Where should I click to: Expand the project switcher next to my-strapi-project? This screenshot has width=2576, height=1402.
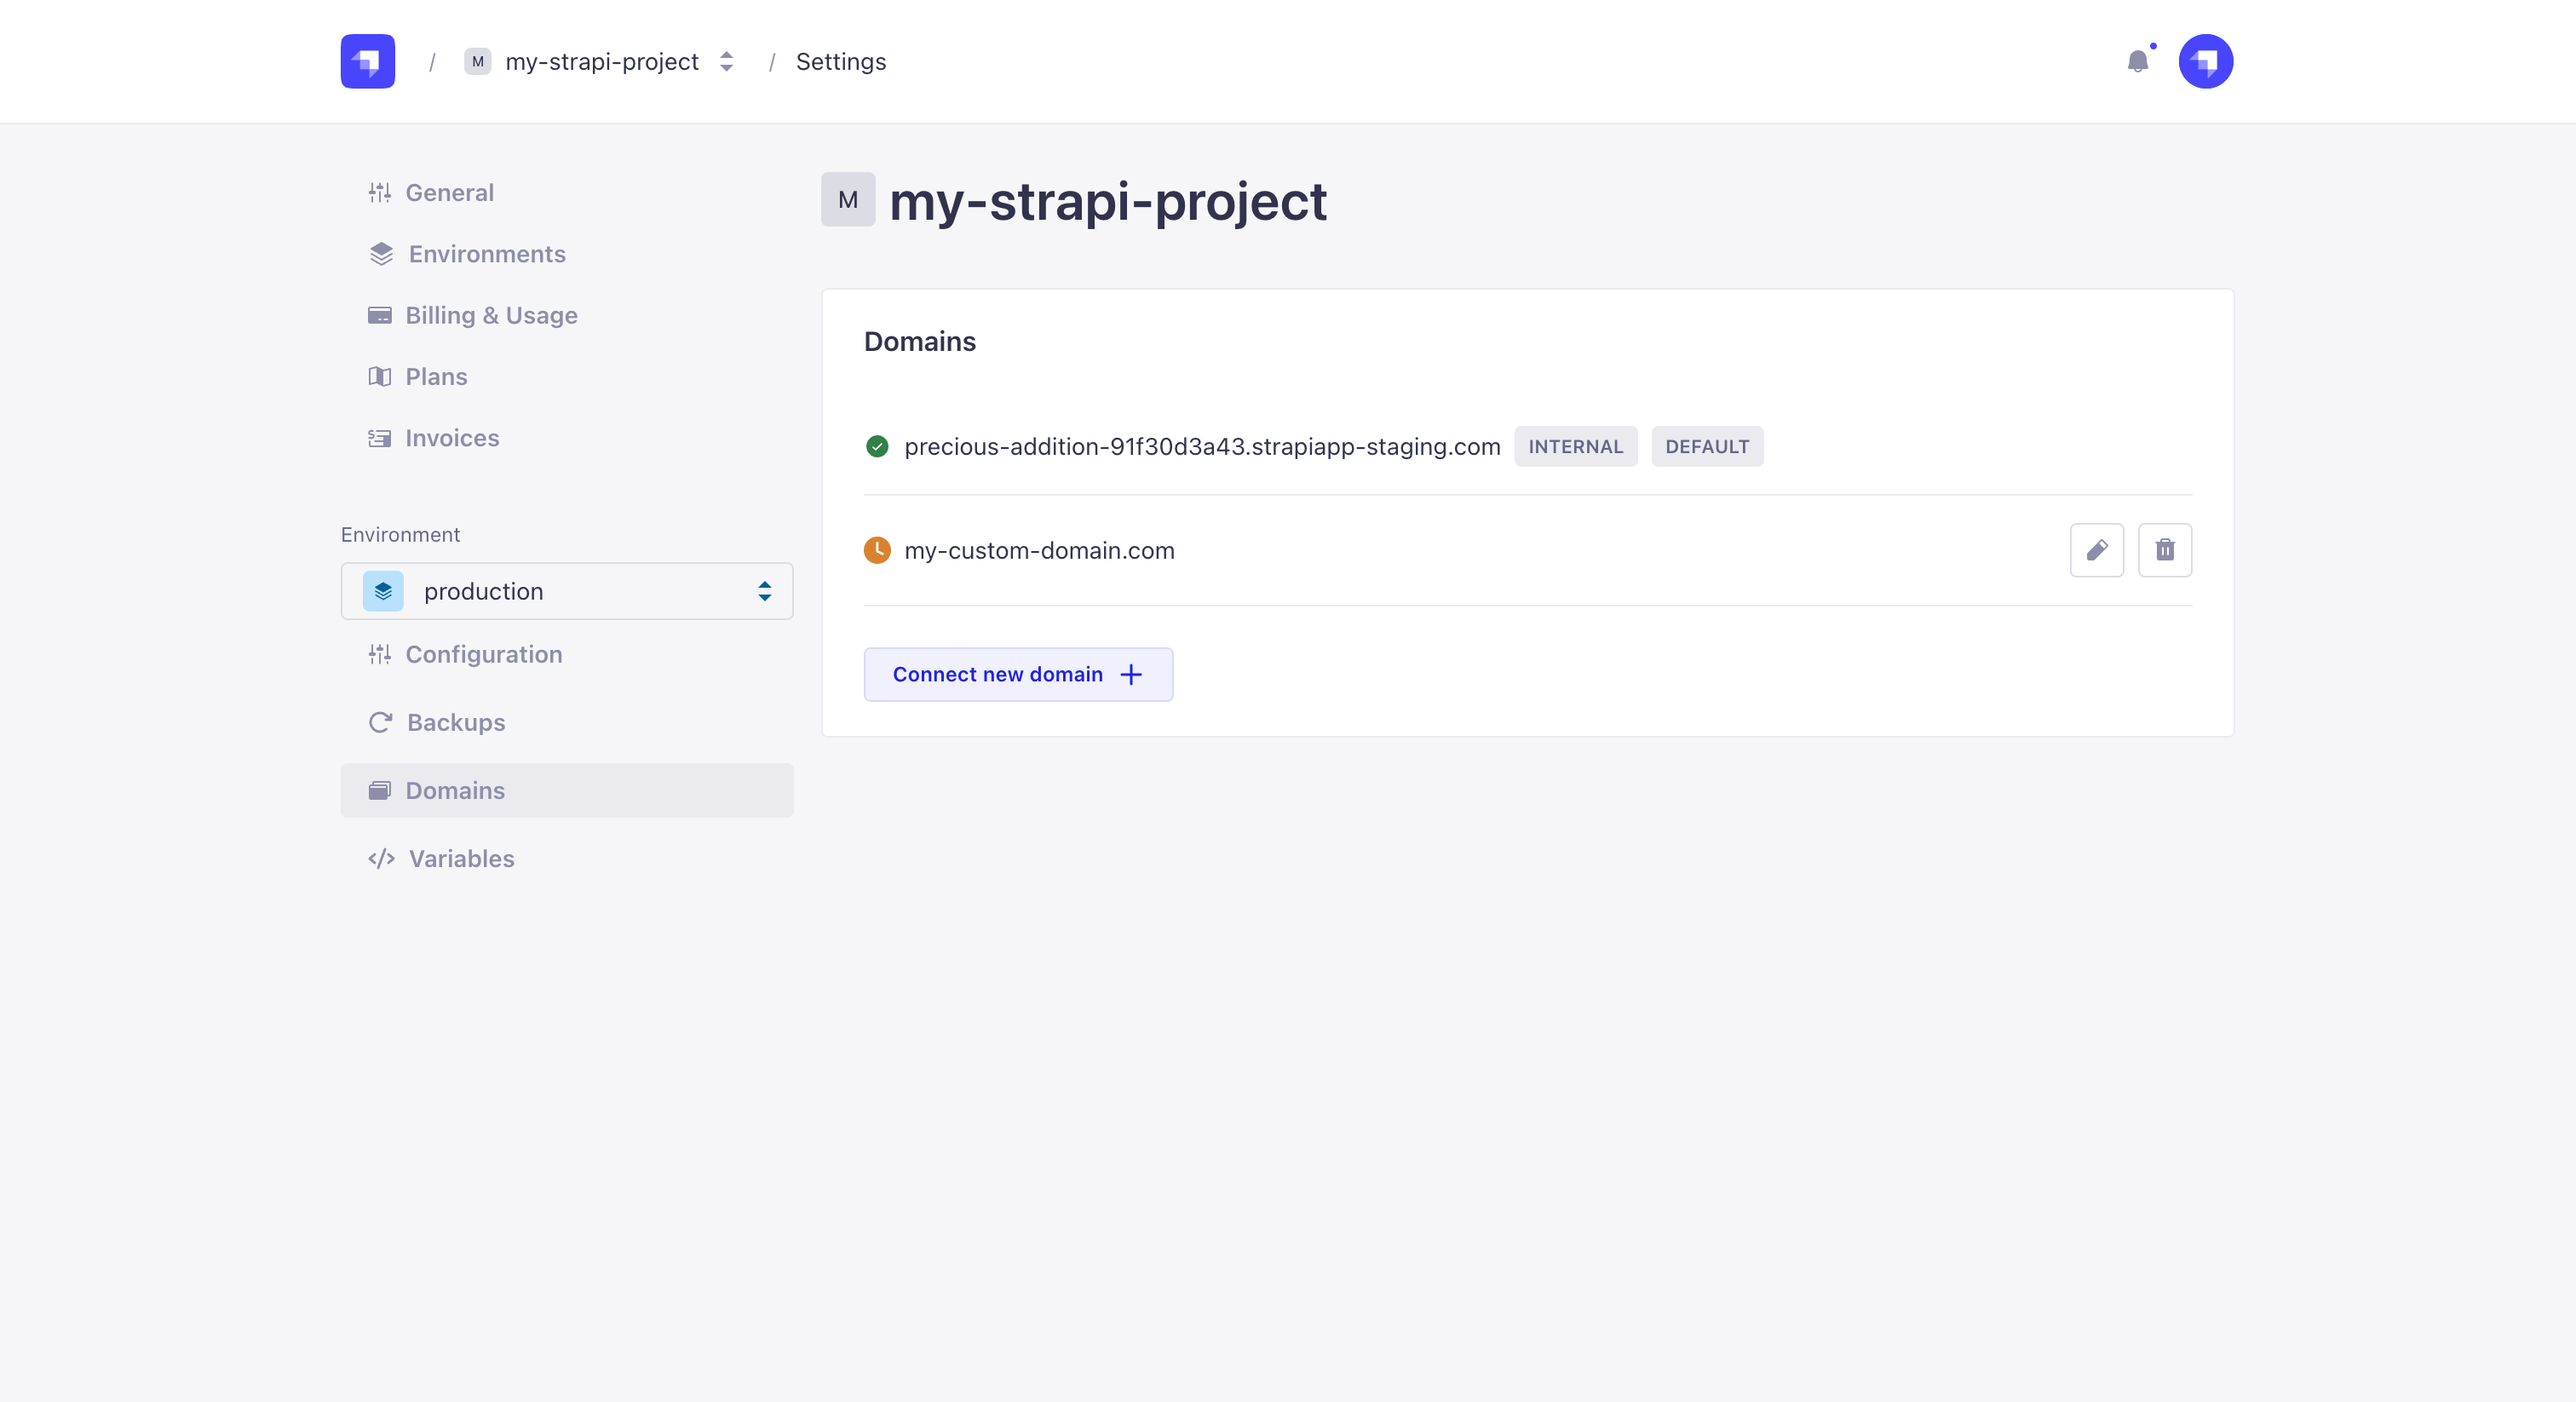[x=726, y=61]
